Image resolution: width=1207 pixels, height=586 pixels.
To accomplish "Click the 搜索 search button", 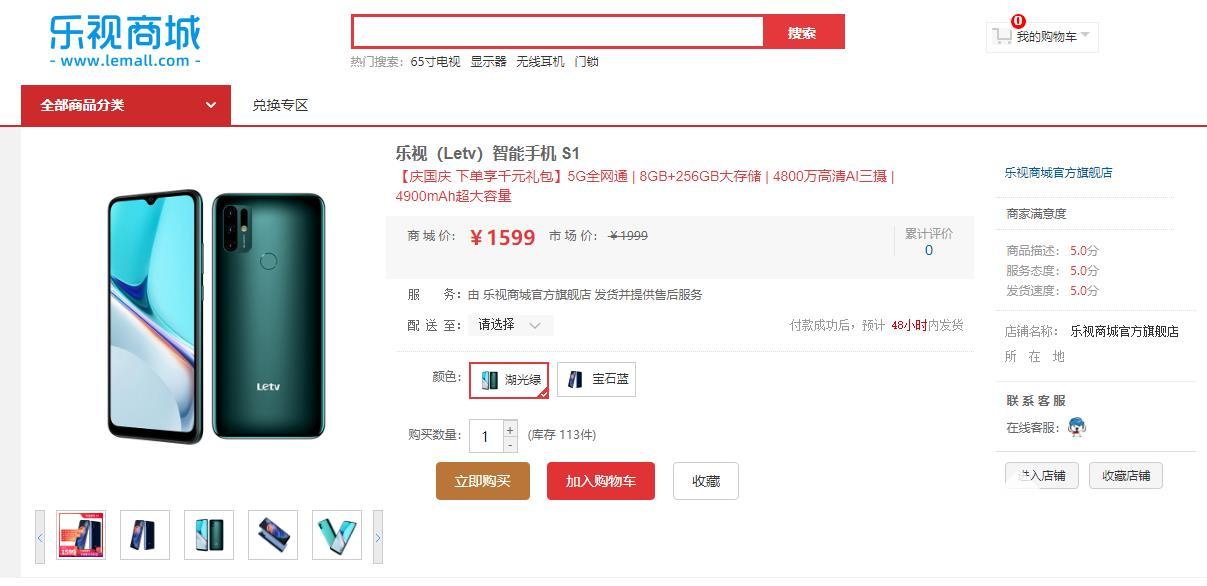I will pos(803,32).
